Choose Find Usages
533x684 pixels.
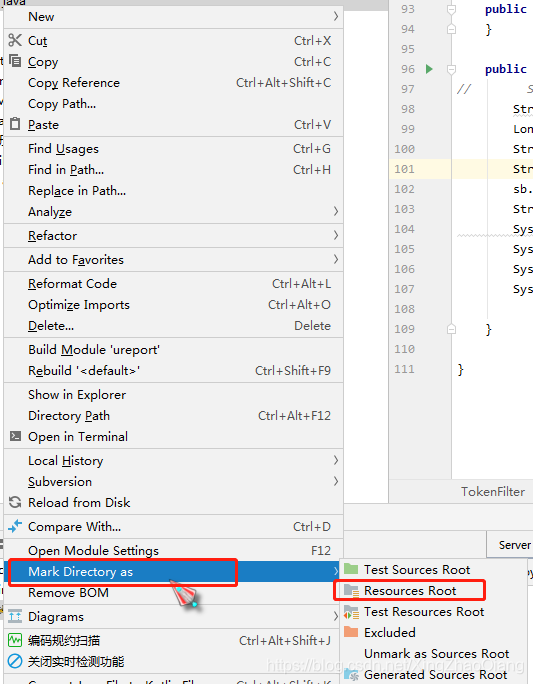[x=174, y=149]
